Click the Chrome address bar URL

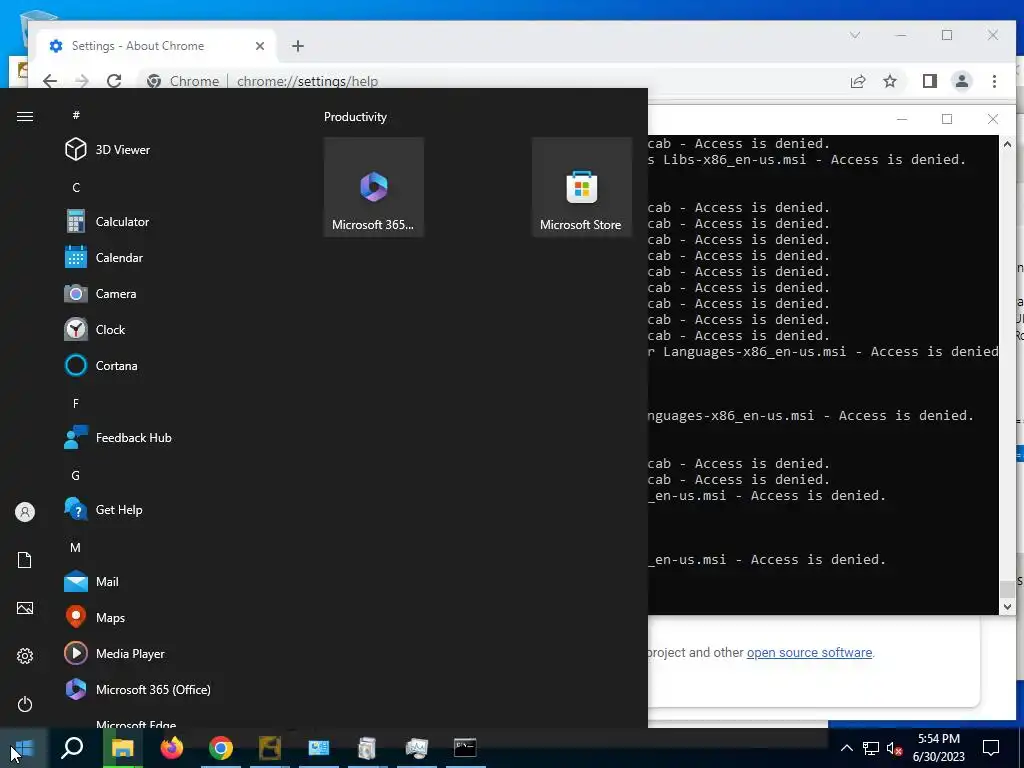click(307, 82)
